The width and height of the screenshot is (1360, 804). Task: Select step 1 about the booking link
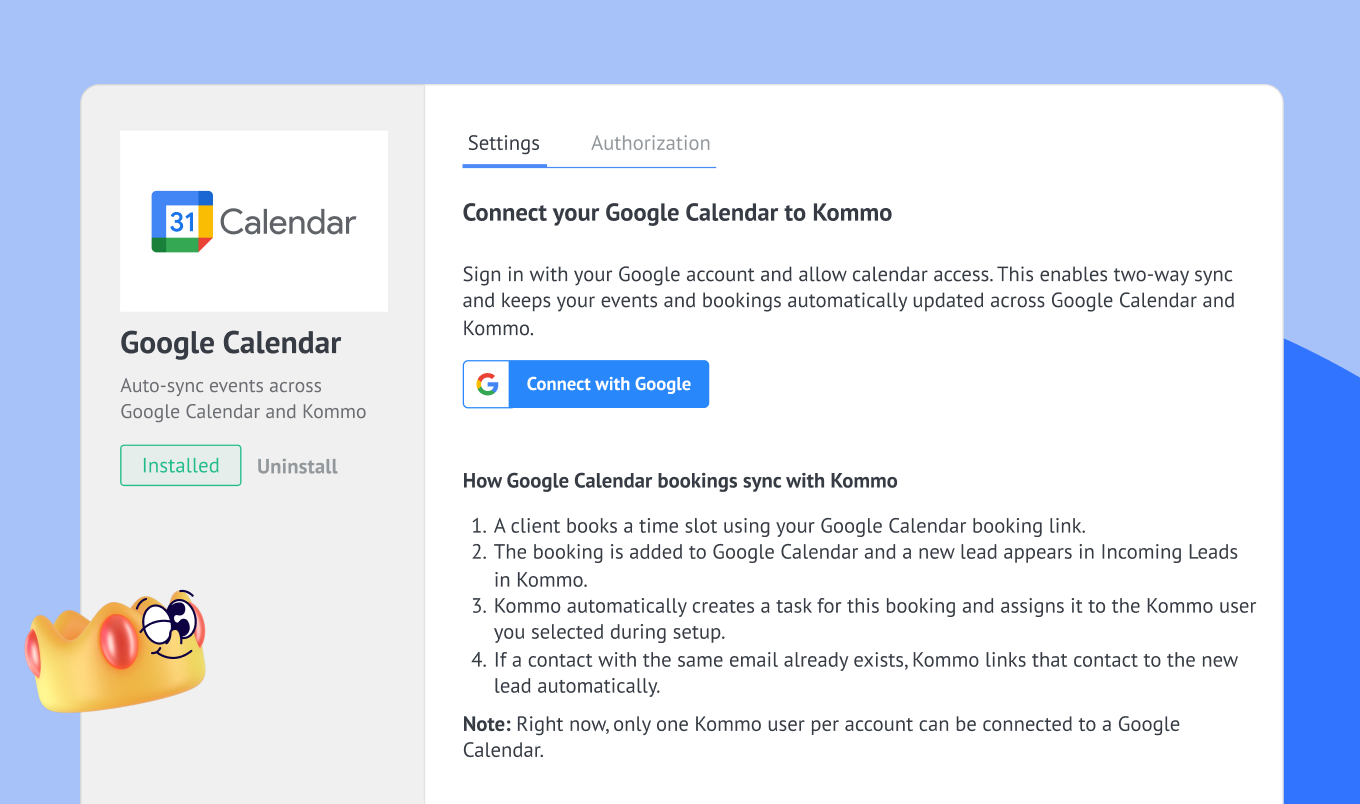[x=789, y=525]
